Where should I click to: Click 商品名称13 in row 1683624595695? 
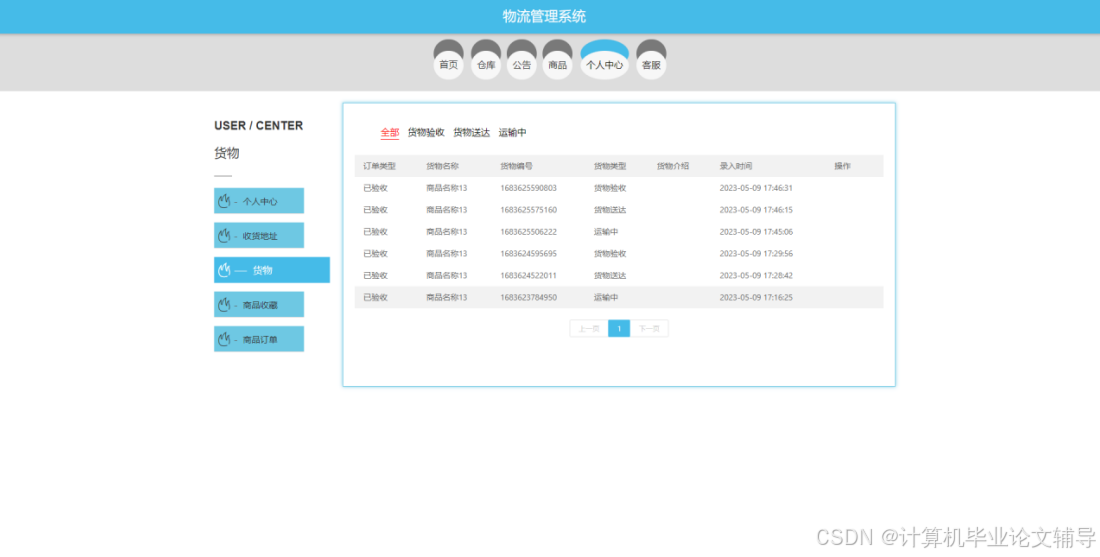[447, 253]
